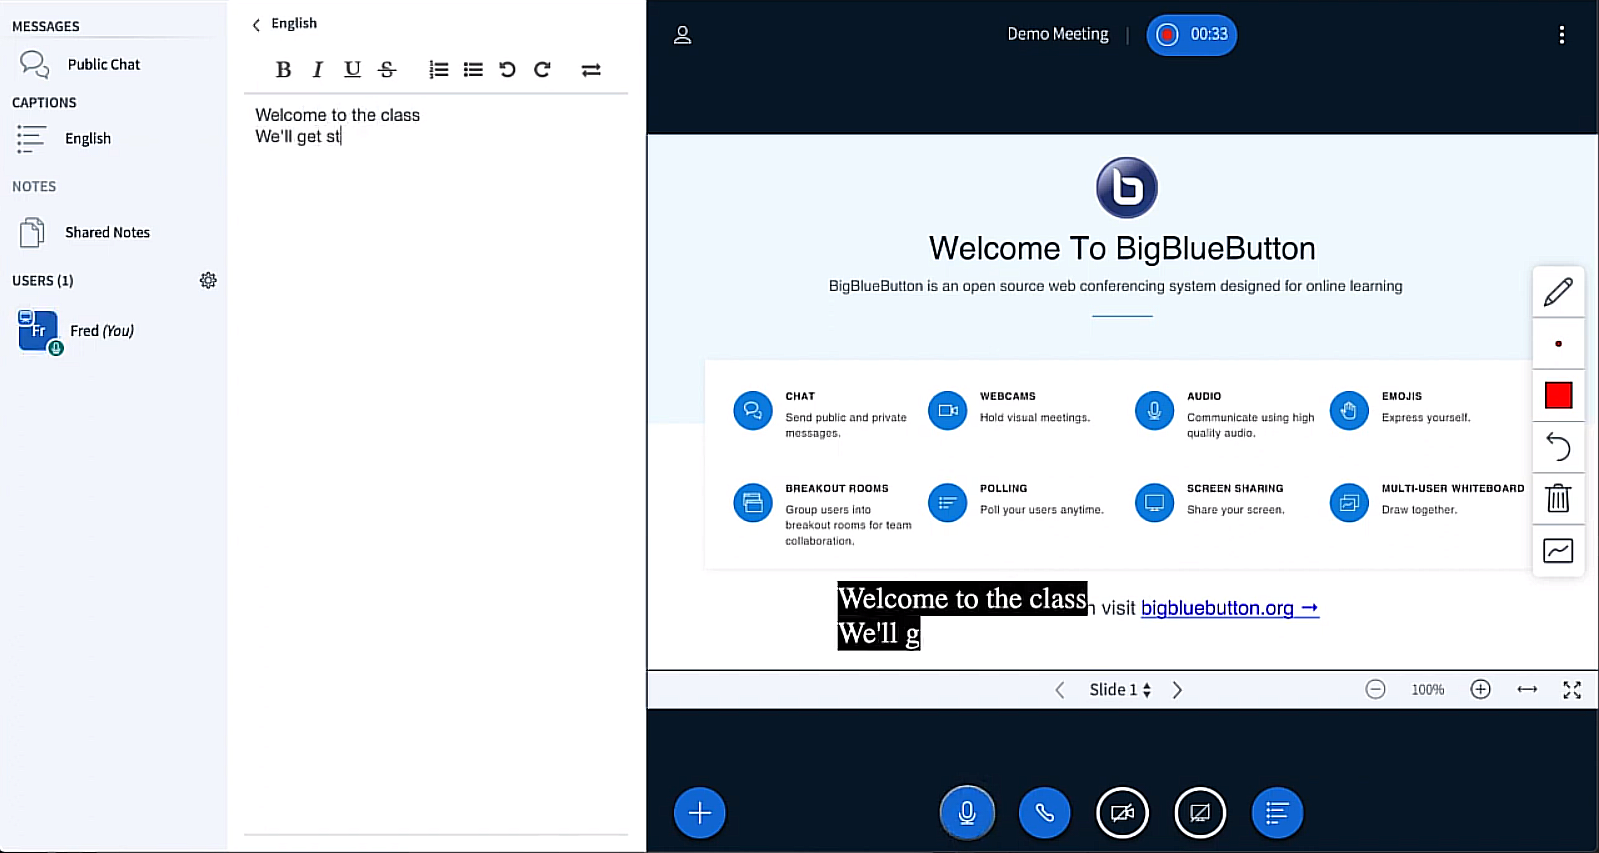Click the Demo Meeting title

pos(1057,34)
